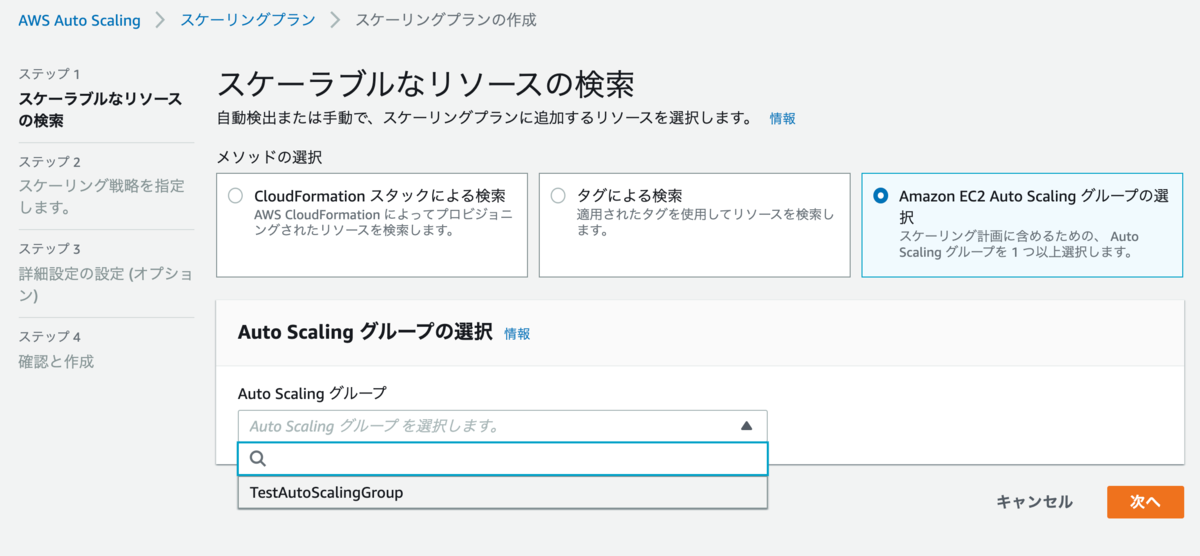Open the AWS Auto Scaling breadcrumb link
Viewport: 1200px width, 556px height.
tap(79, 20)
